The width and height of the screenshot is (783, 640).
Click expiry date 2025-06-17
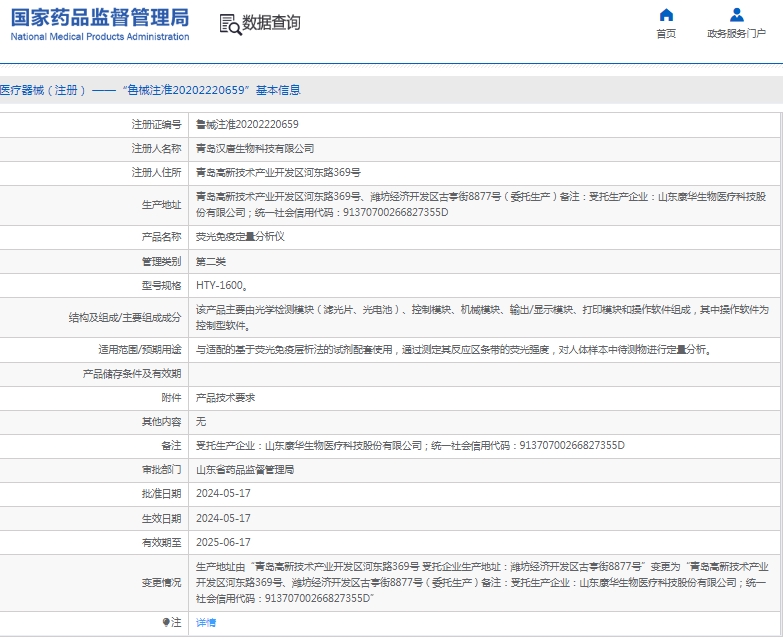click(x=223, y=542)
